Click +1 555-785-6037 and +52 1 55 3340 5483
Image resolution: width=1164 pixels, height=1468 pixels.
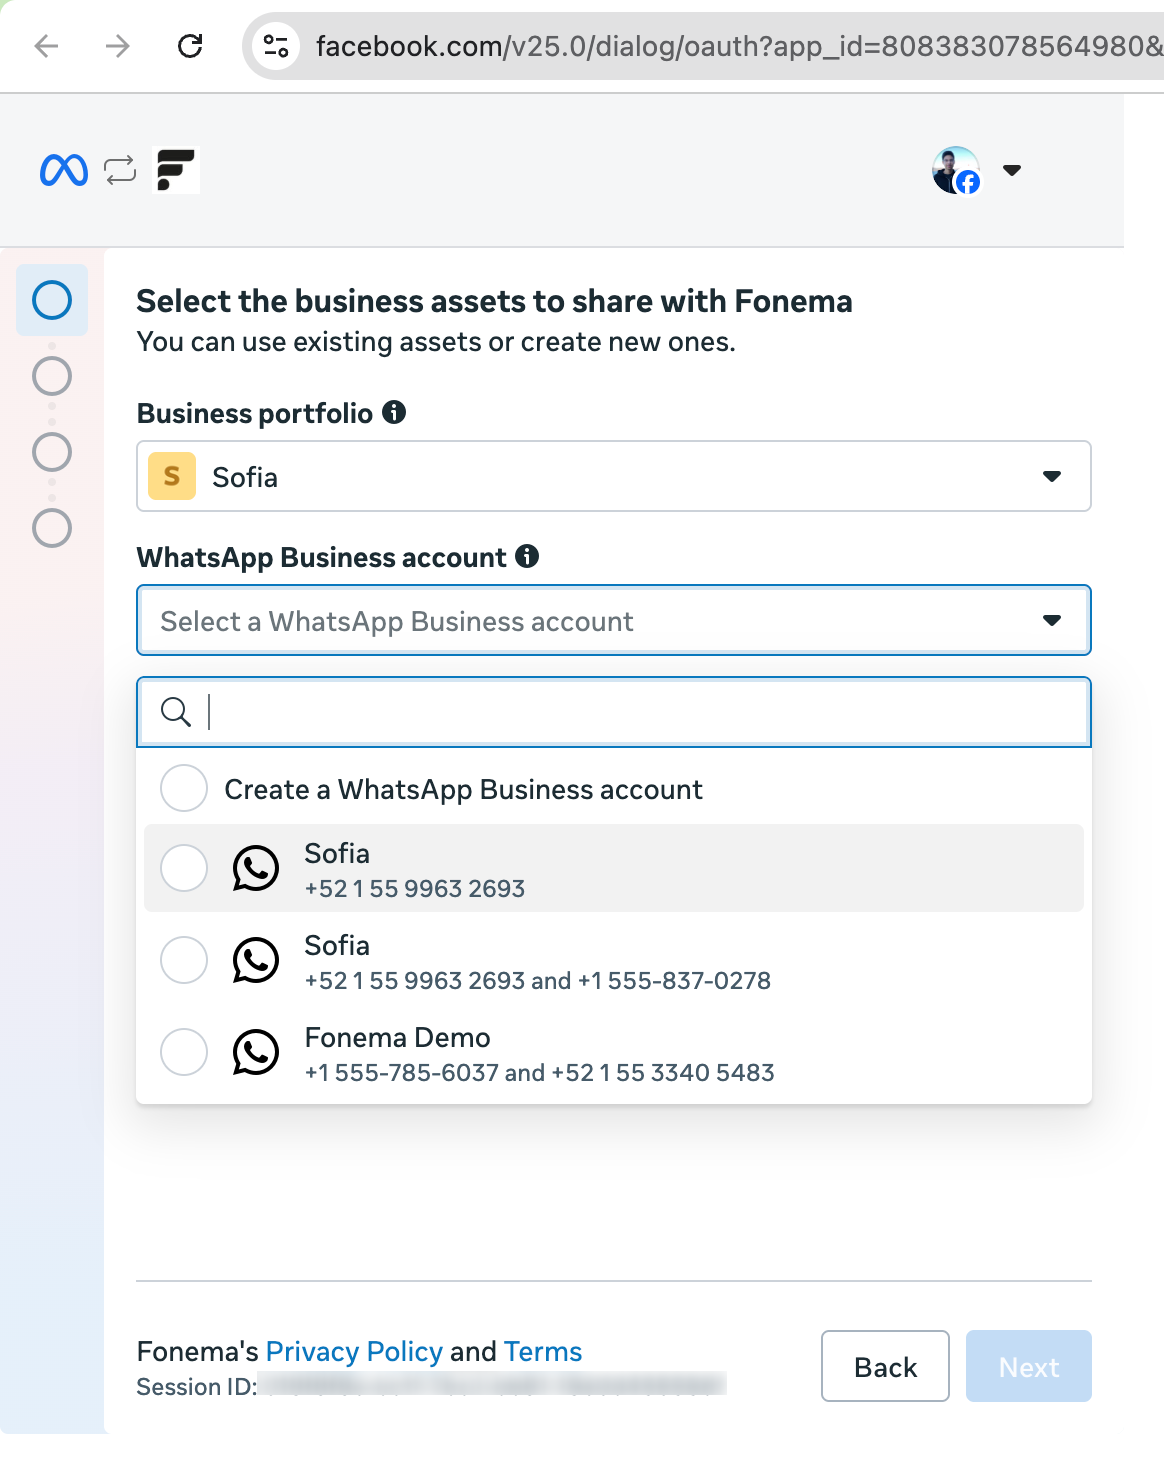click(x=539, y=1072)
